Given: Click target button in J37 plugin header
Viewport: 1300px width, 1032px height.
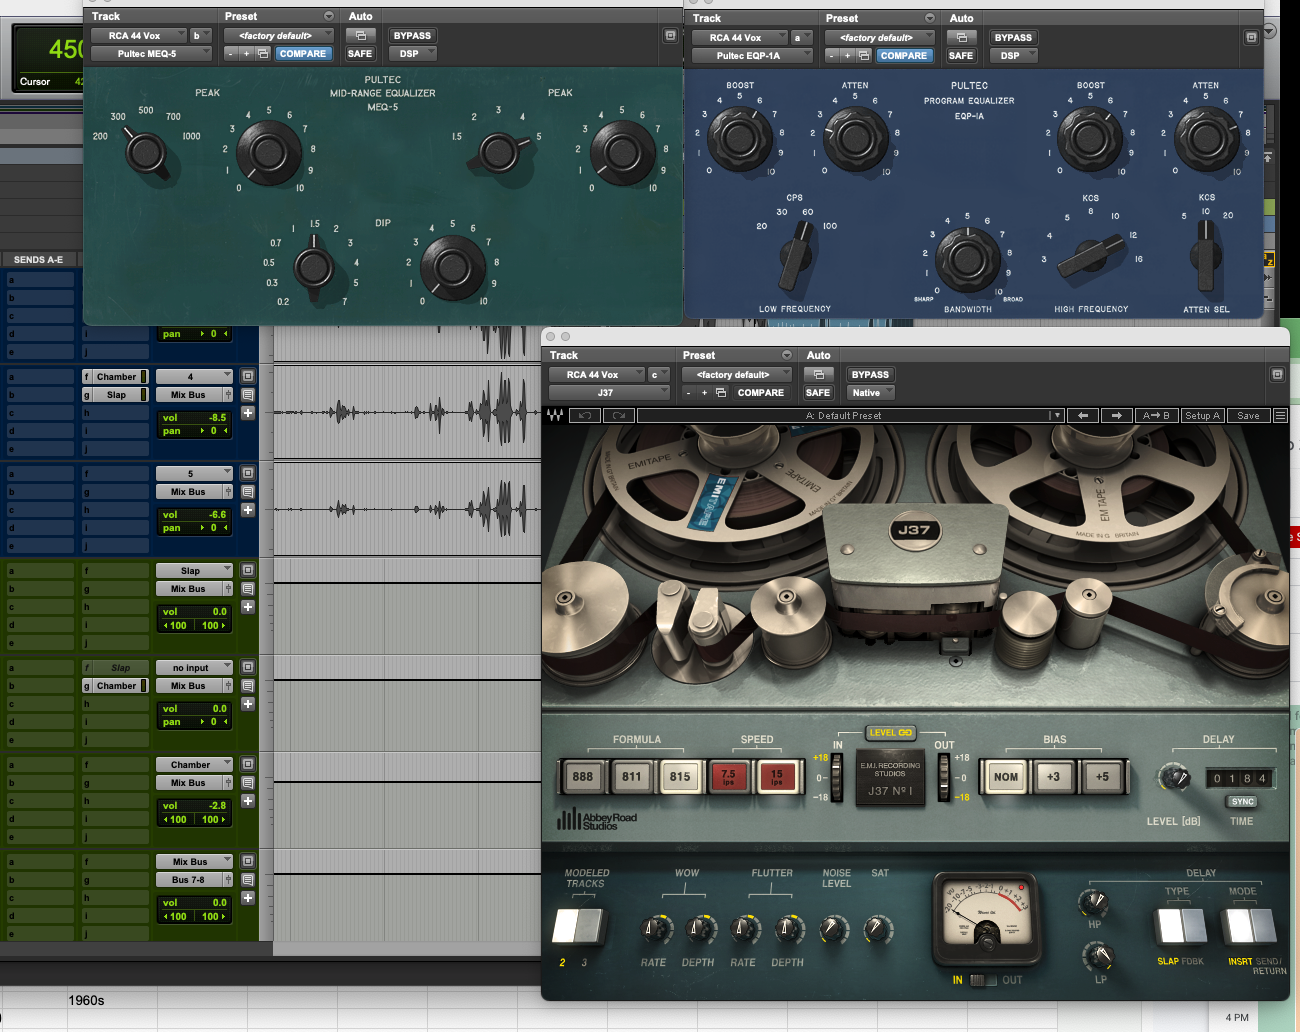Looking at the screenshot, I should click(1277, 374).
